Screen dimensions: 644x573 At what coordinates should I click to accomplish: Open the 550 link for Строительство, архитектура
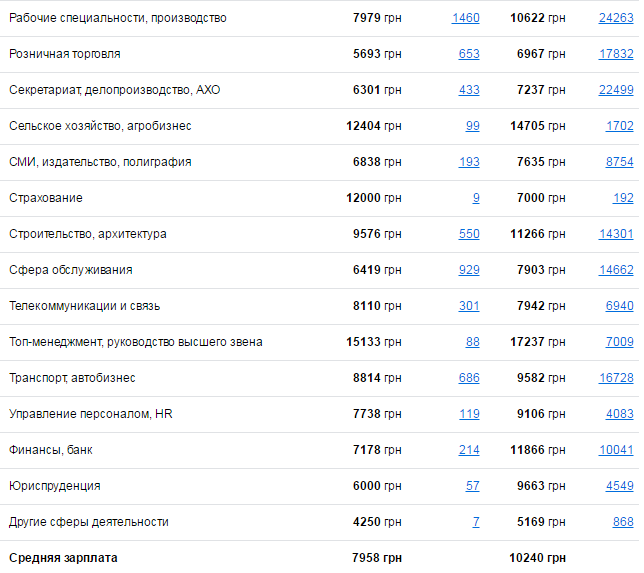pyautogui.click(x=468, y=234)
